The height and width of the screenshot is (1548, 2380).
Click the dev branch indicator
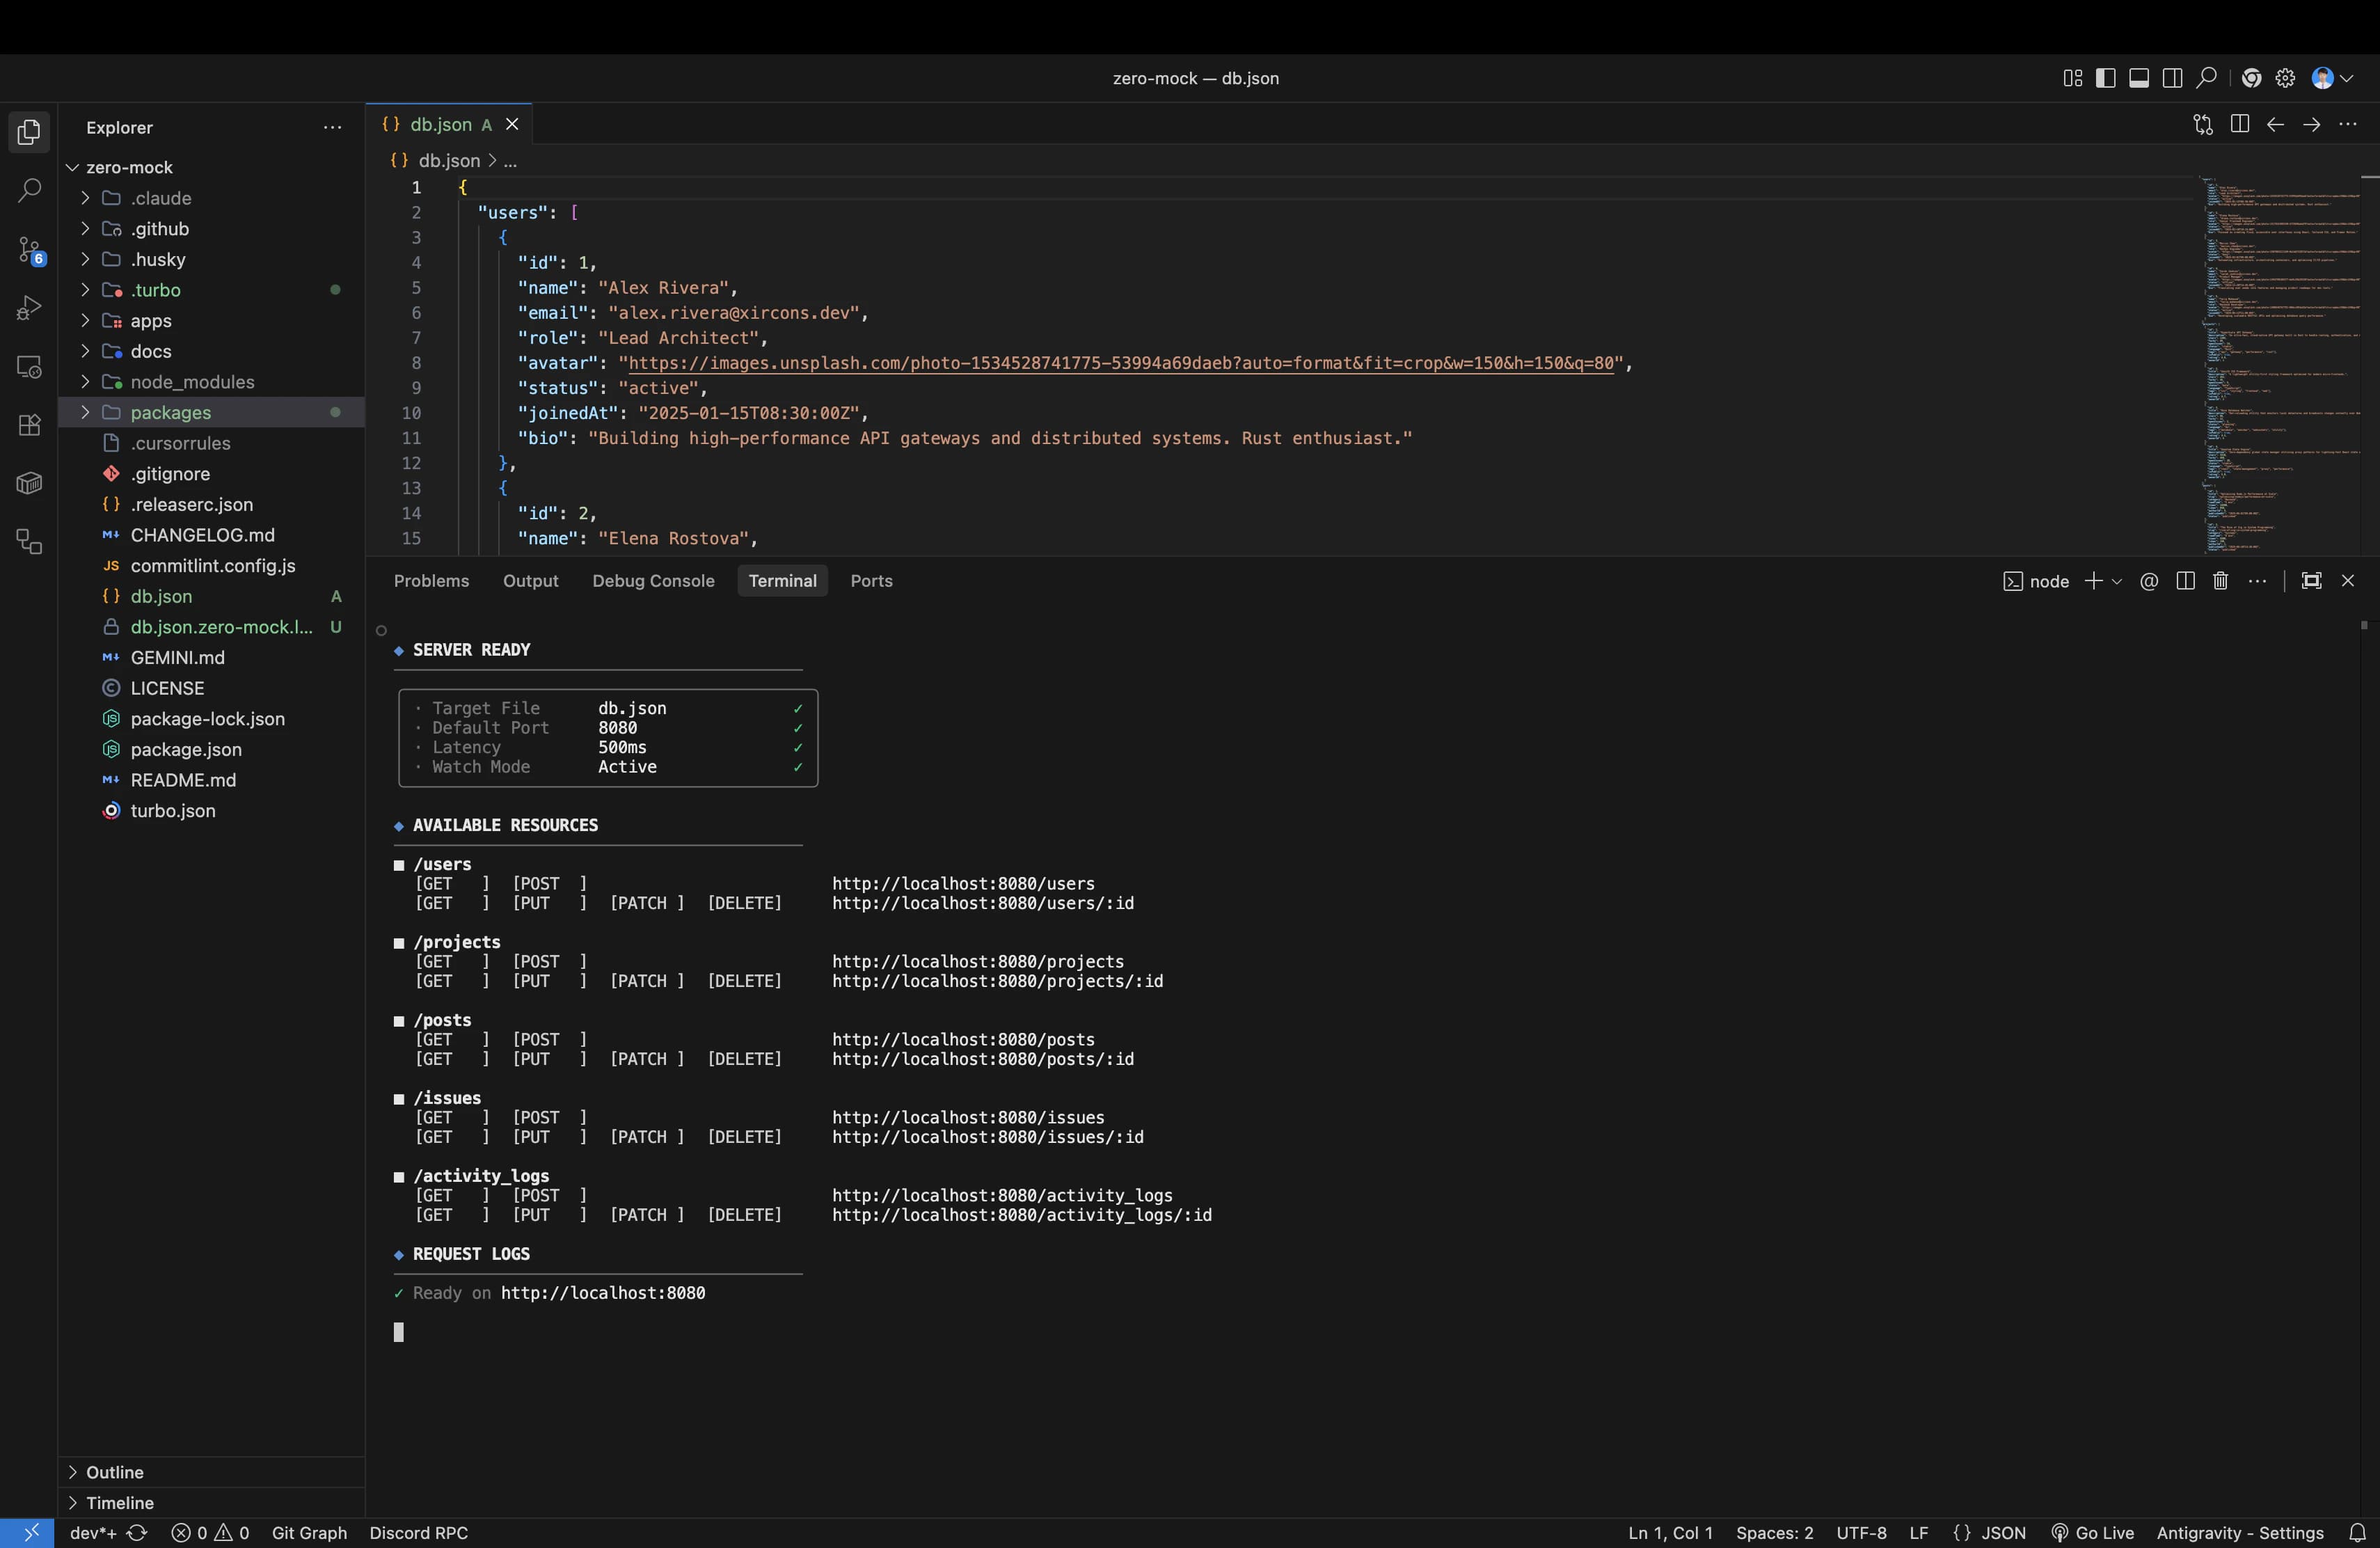(92, 1533)
